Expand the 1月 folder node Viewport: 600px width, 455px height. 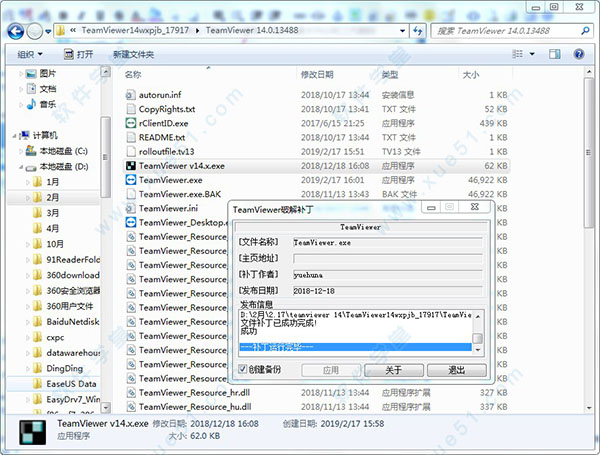click(28, 182)
